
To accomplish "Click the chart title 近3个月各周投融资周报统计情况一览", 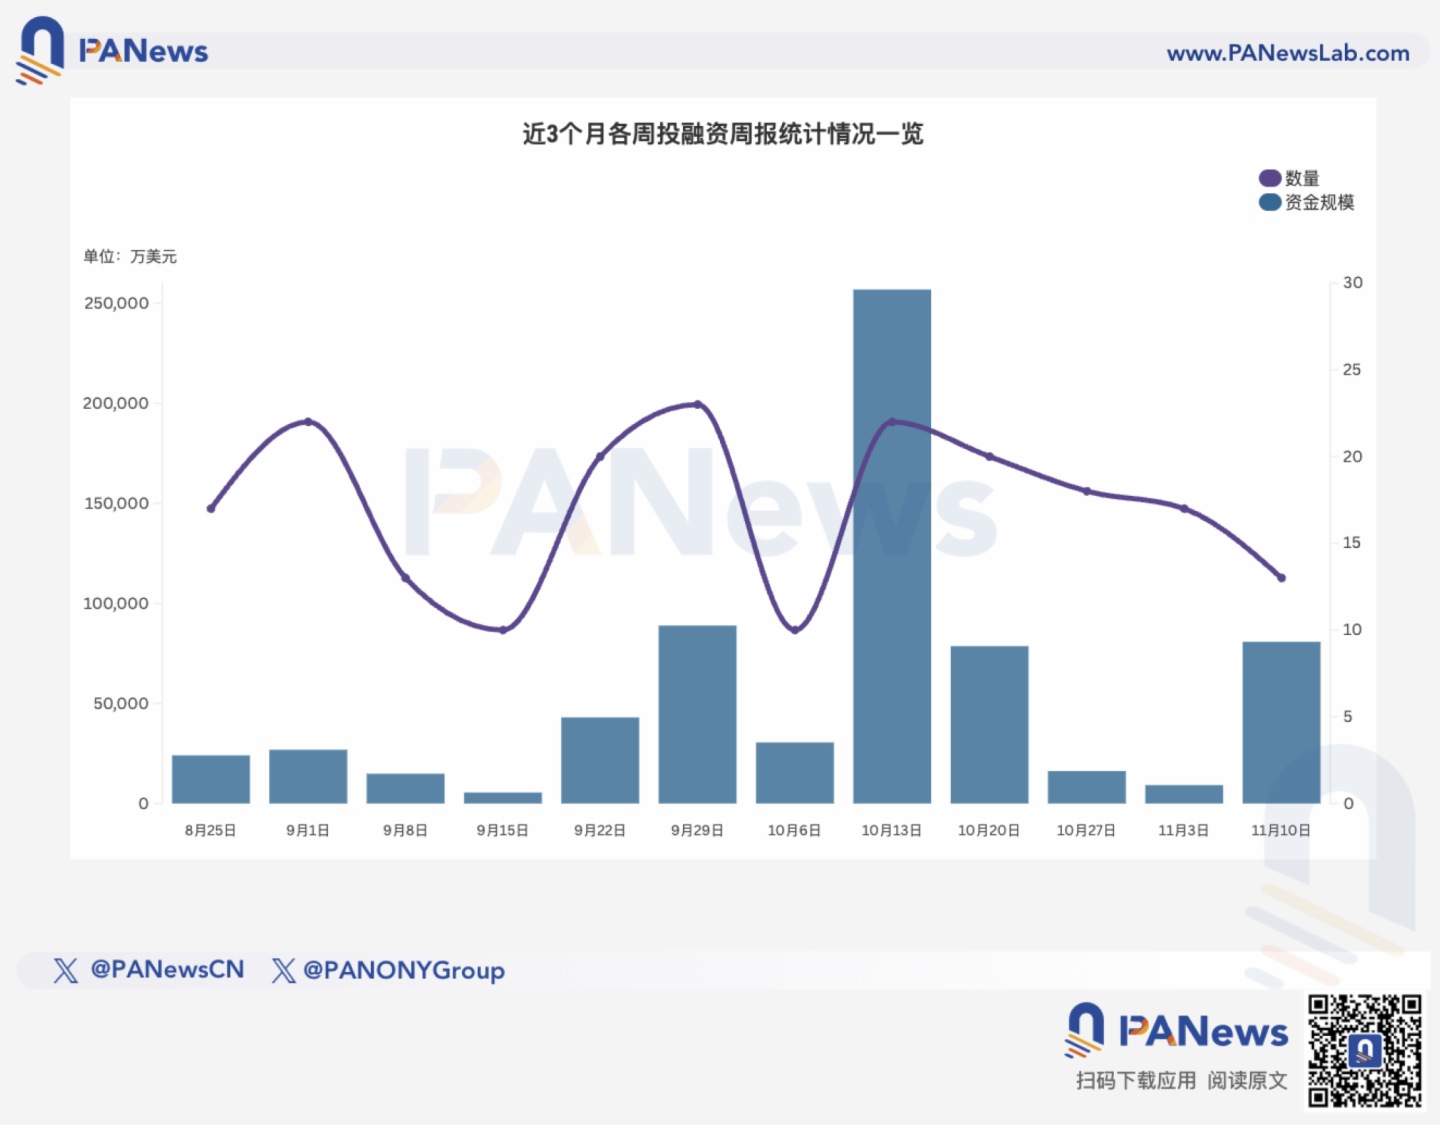I will [722, 134].
